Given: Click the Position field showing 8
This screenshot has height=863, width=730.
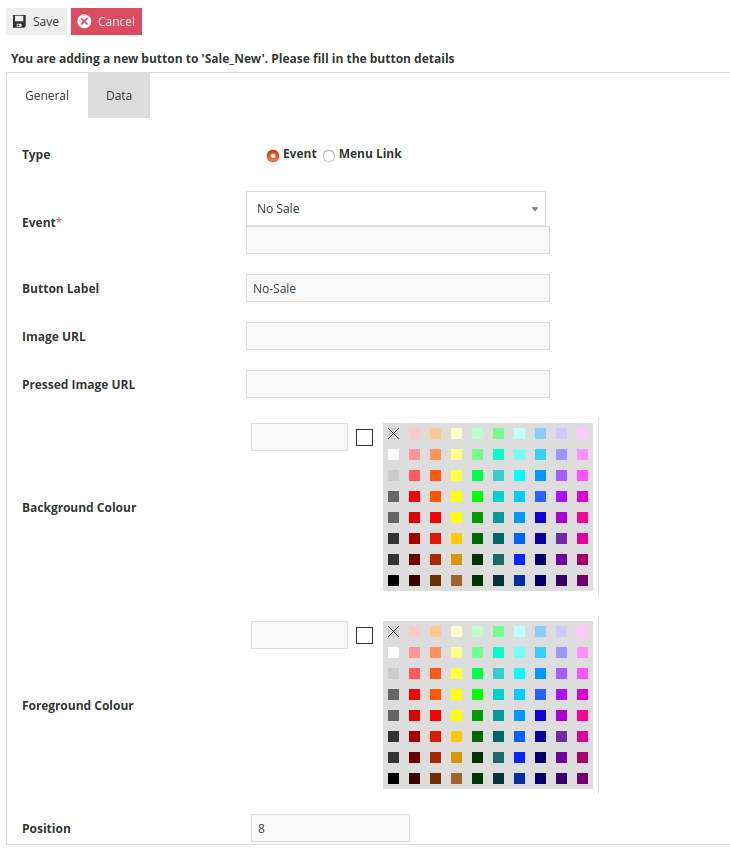Looking at the screenshot, I should pyautogui.click(x=330, y=828).
